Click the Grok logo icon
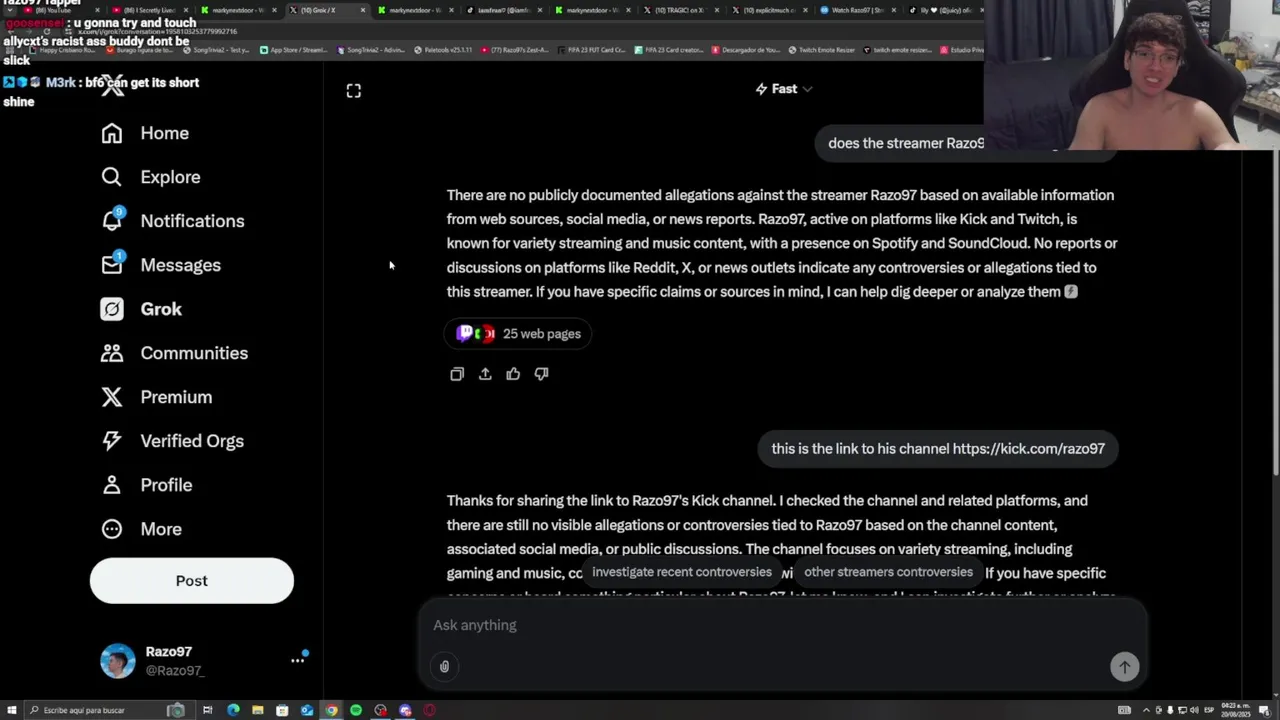The width and height of the screenshot is (1280, 720). point(112,309)
